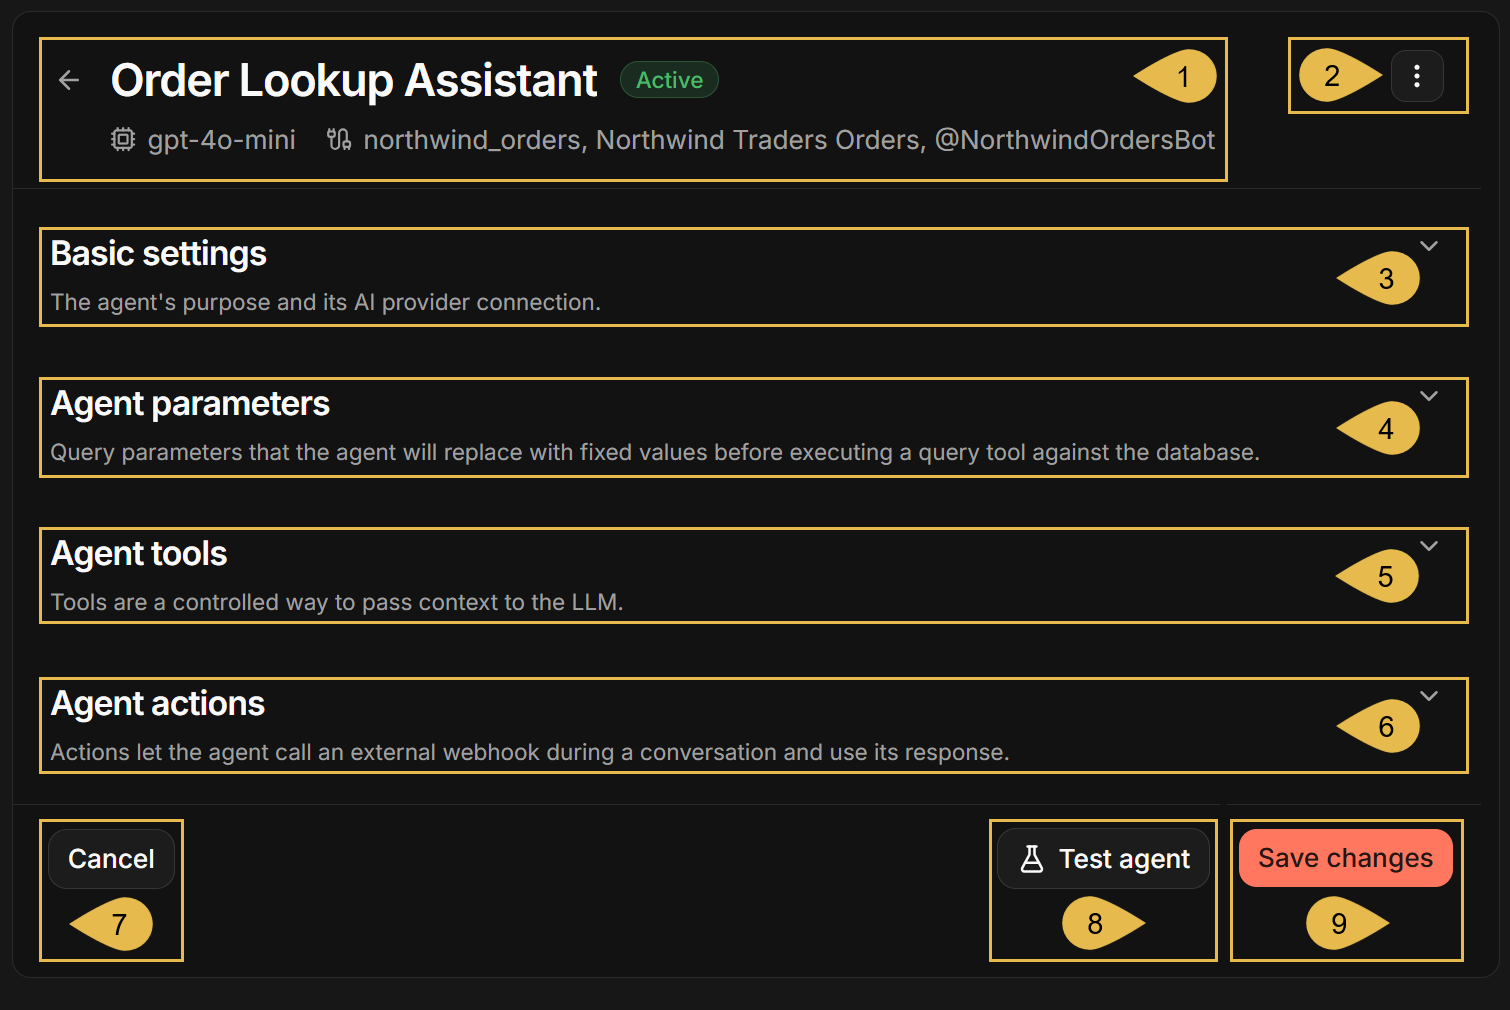Click the Active status badge

670,80
